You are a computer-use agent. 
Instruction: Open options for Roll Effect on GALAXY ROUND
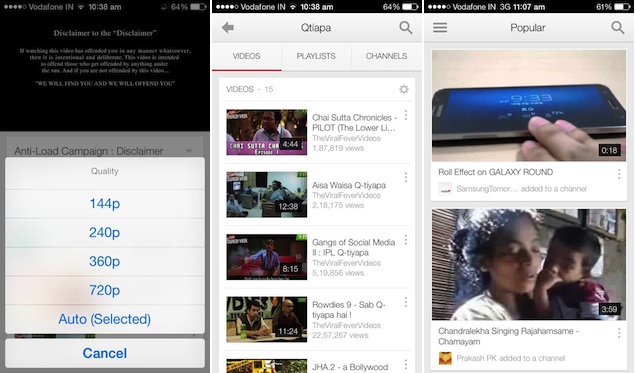(619, 174)
